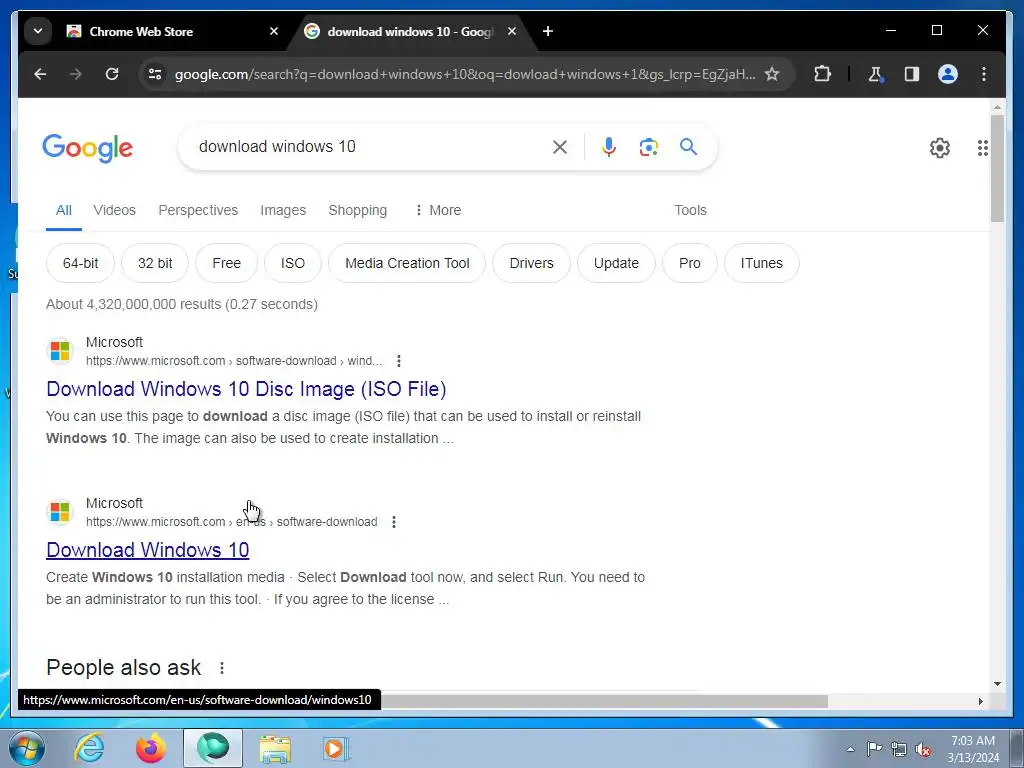The image size is (1024, 768).
Task: Close the Chrome Web Store tab
Action: point(274,31)
